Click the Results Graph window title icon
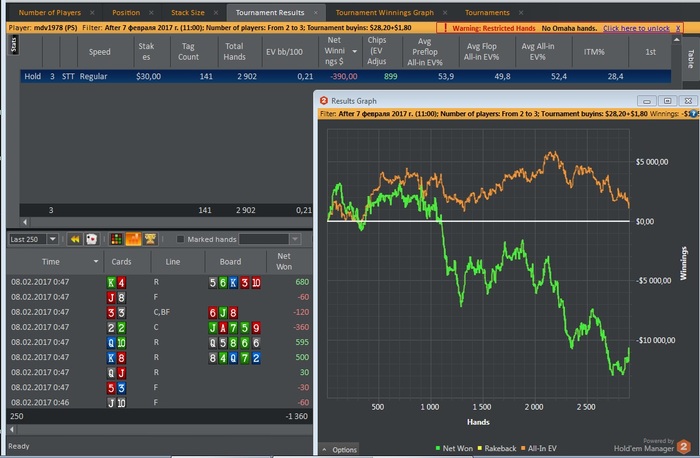This screenshot has height=458, width=700. point(324,100)
